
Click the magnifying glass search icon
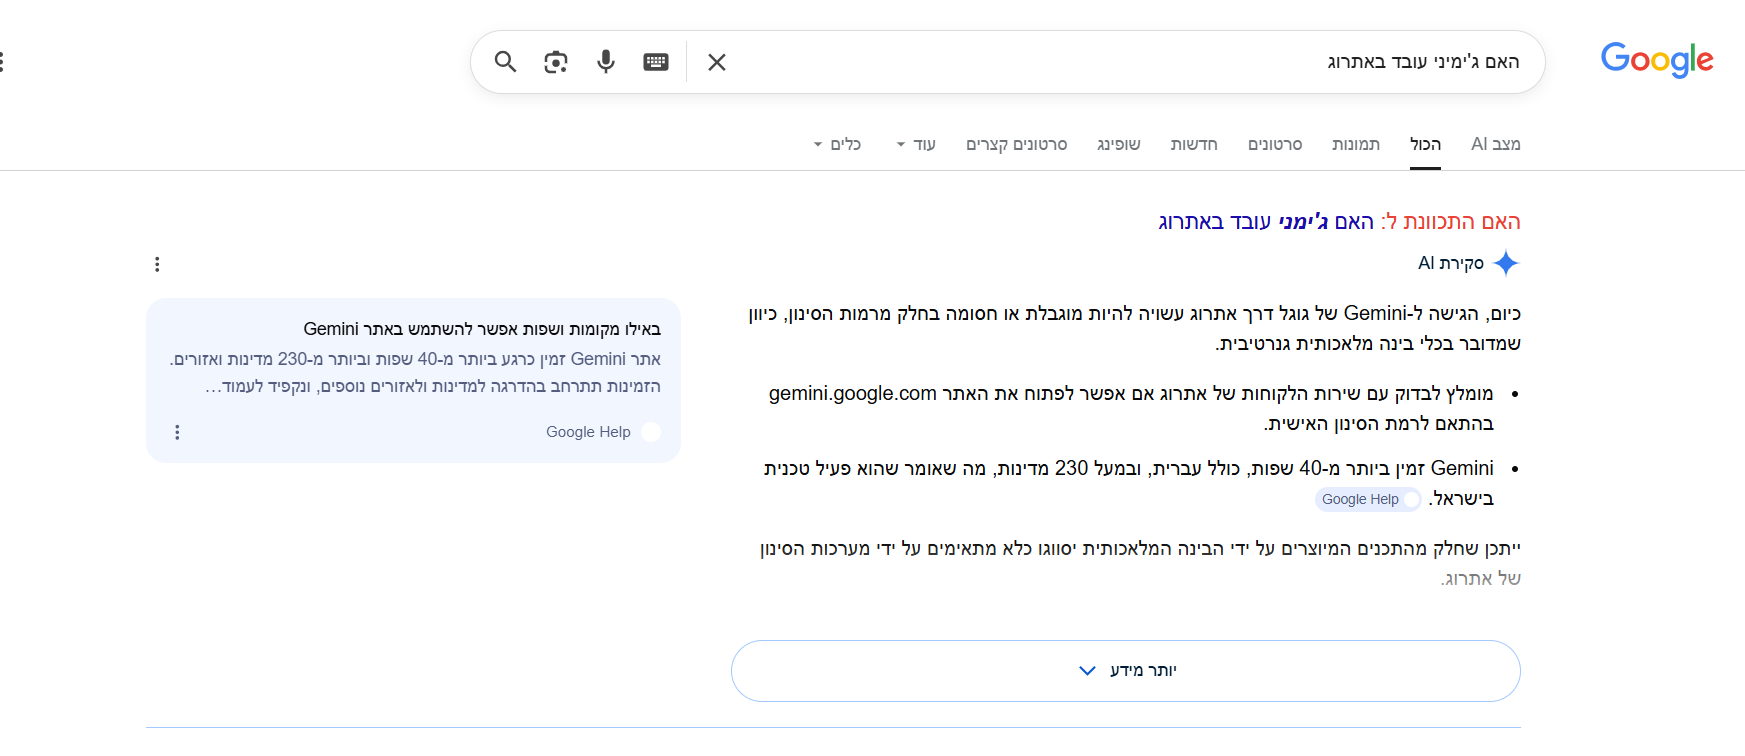(x=505, y=62)
